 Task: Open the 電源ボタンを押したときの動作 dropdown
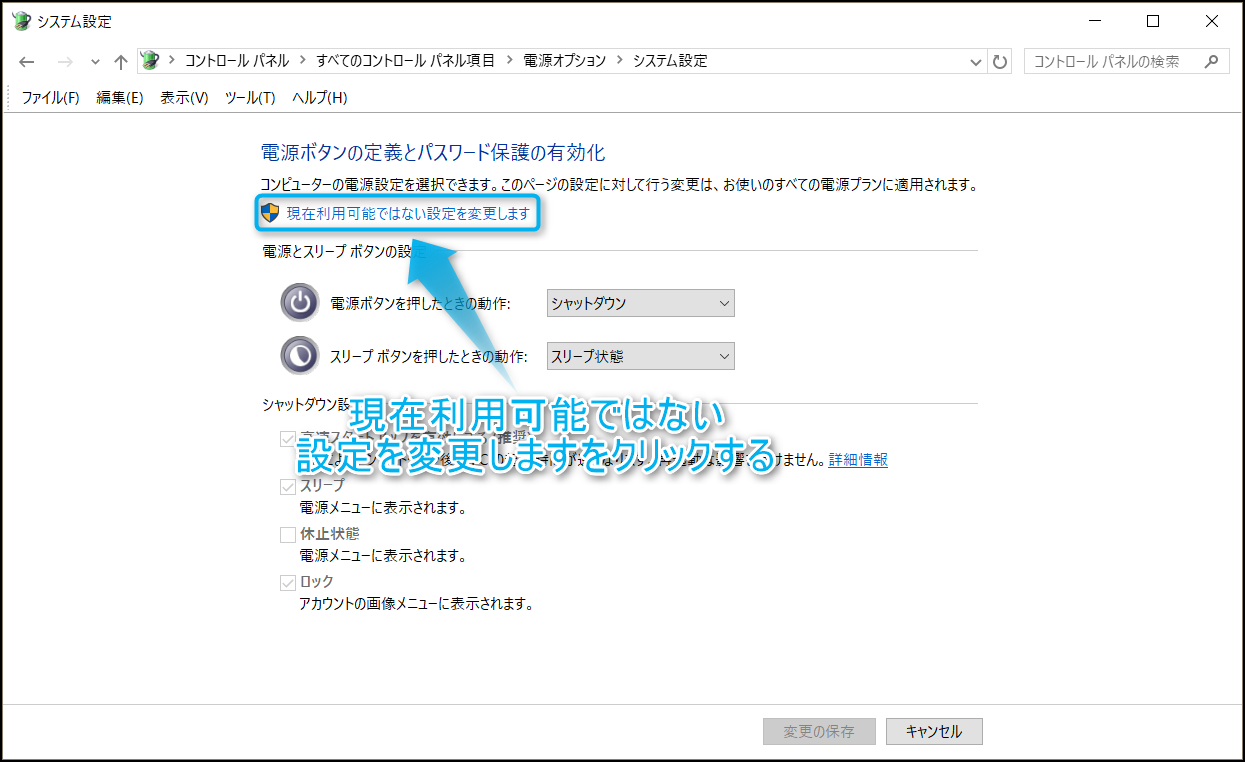640,303
